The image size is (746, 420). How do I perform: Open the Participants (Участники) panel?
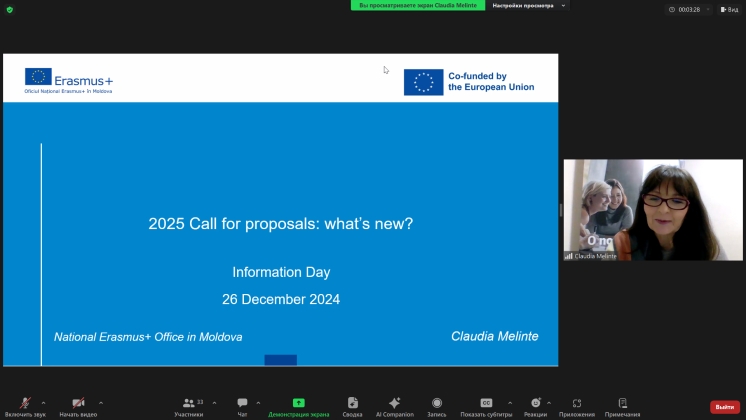pos(188,404)
